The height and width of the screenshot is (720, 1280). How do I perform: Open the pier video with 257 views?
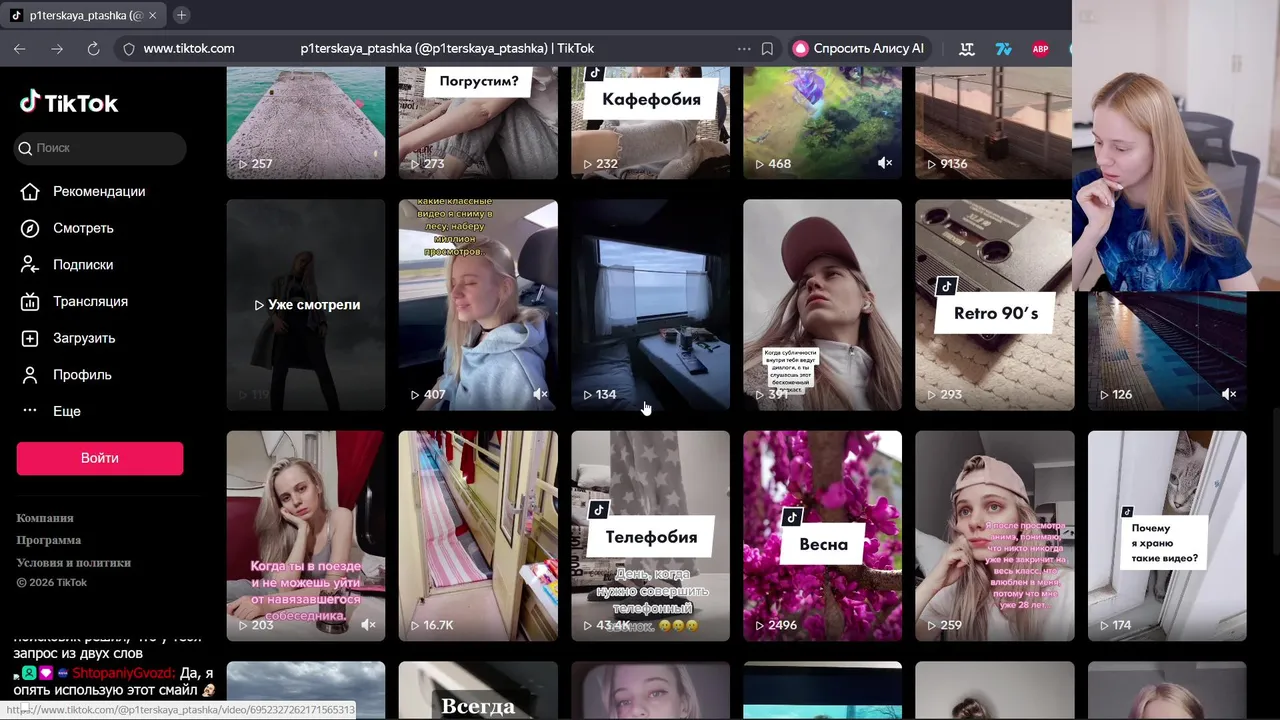306,122
